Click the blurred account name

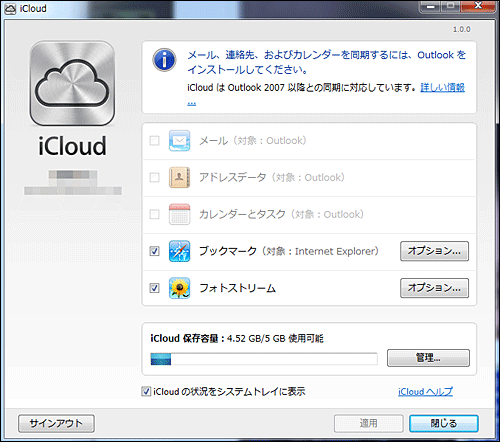(x=73, y=183)
